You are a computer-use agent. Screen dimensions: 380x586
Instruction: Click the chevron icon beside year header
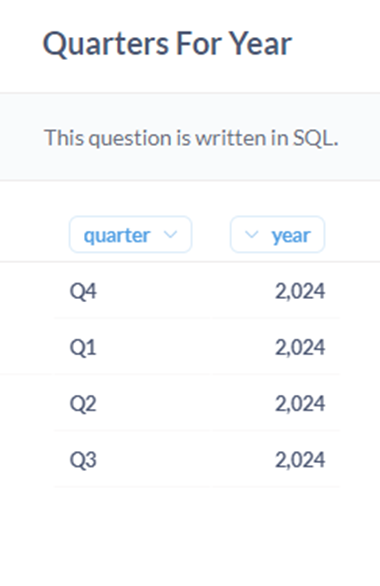coord(251,235)
